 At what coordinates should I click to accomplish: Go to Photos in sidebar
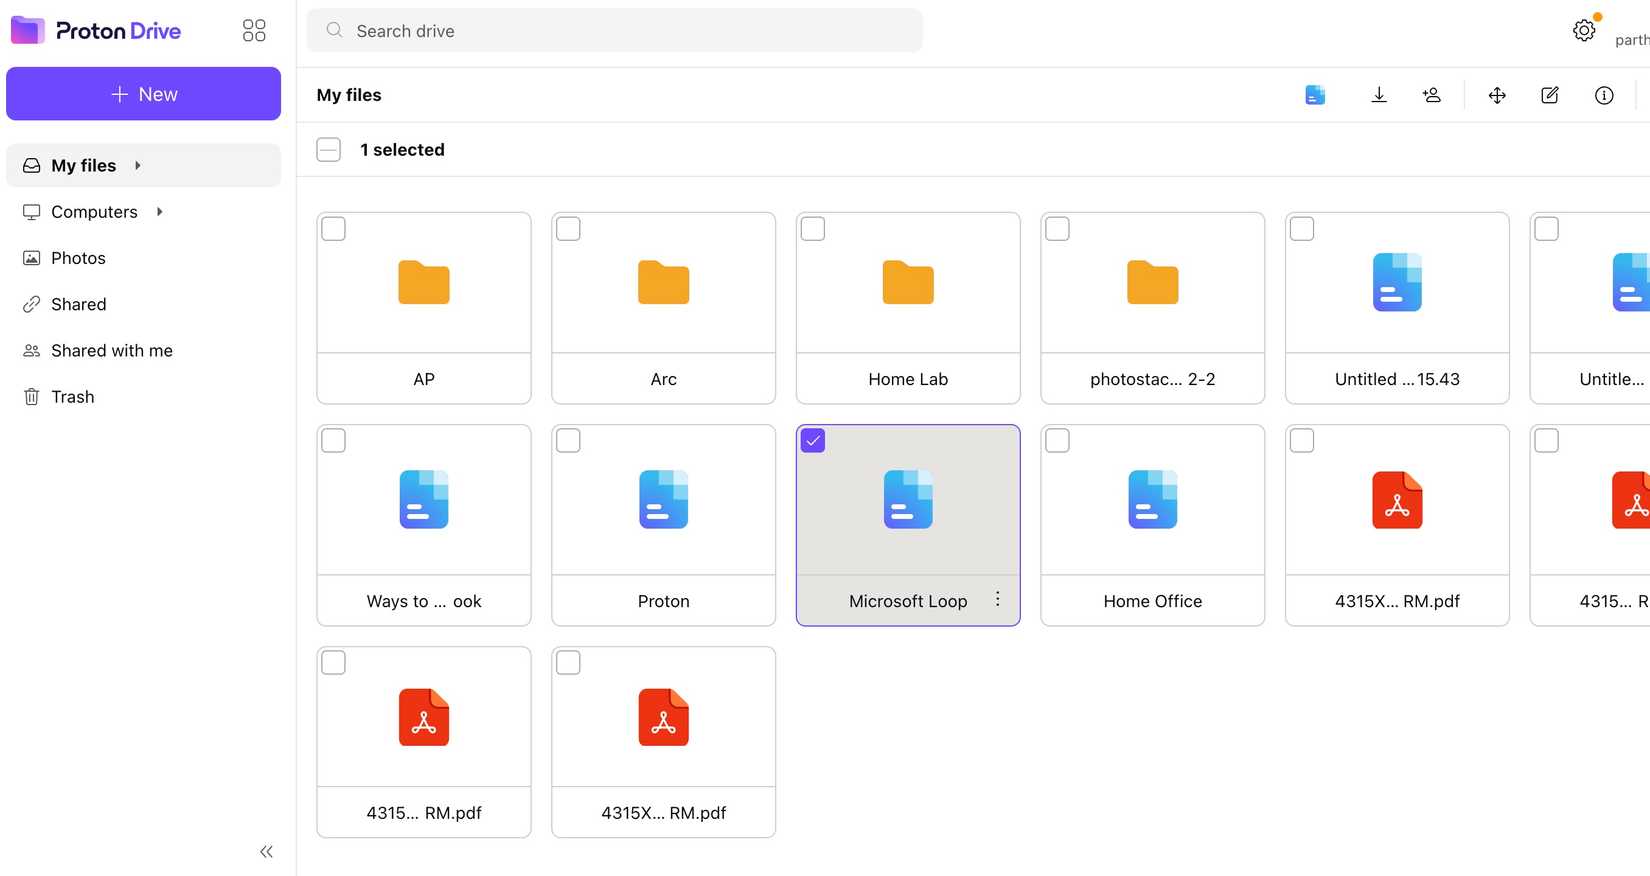click(78, 258)
